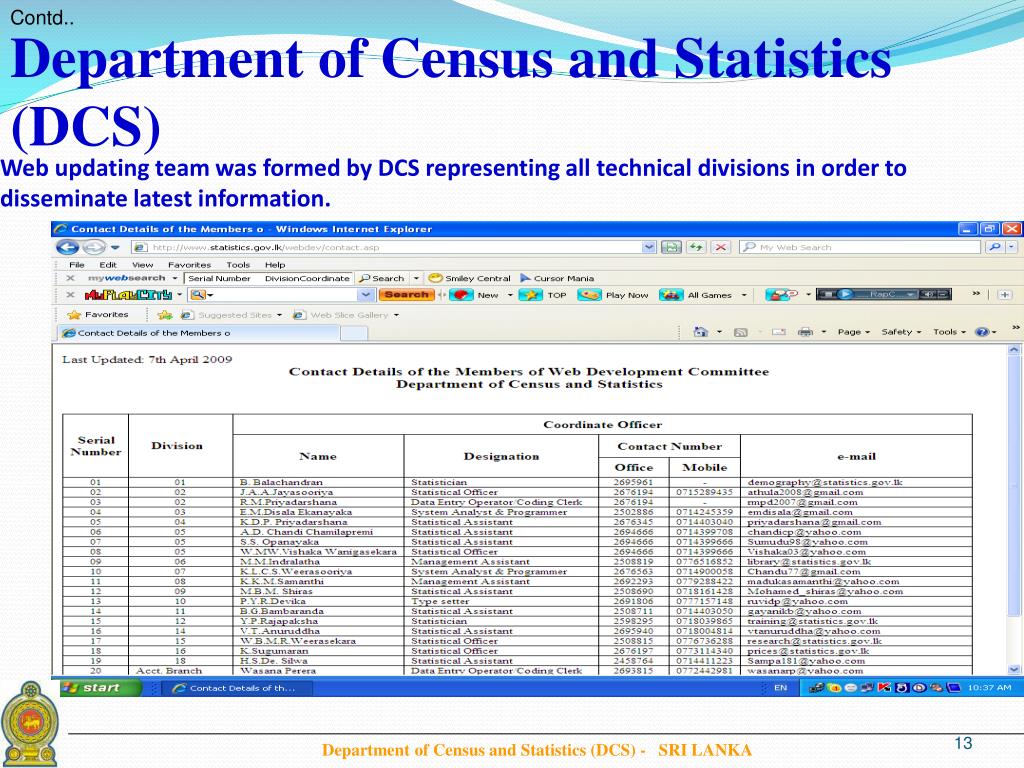This screenshot has height=768, width=1024.
Task: Open Suggested Sites link
Action: [x=231, y=315]
